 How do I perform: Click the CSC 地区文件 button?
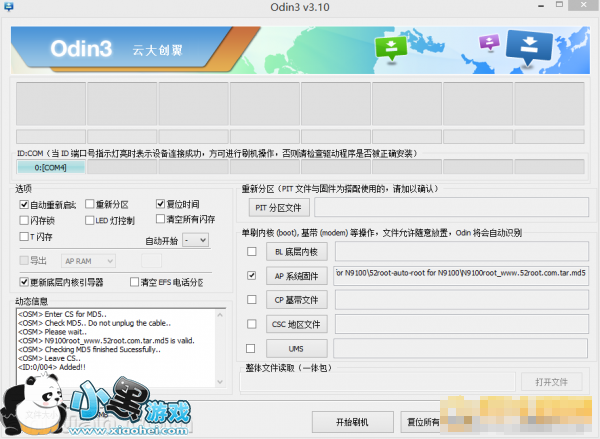tap(297, 325)
